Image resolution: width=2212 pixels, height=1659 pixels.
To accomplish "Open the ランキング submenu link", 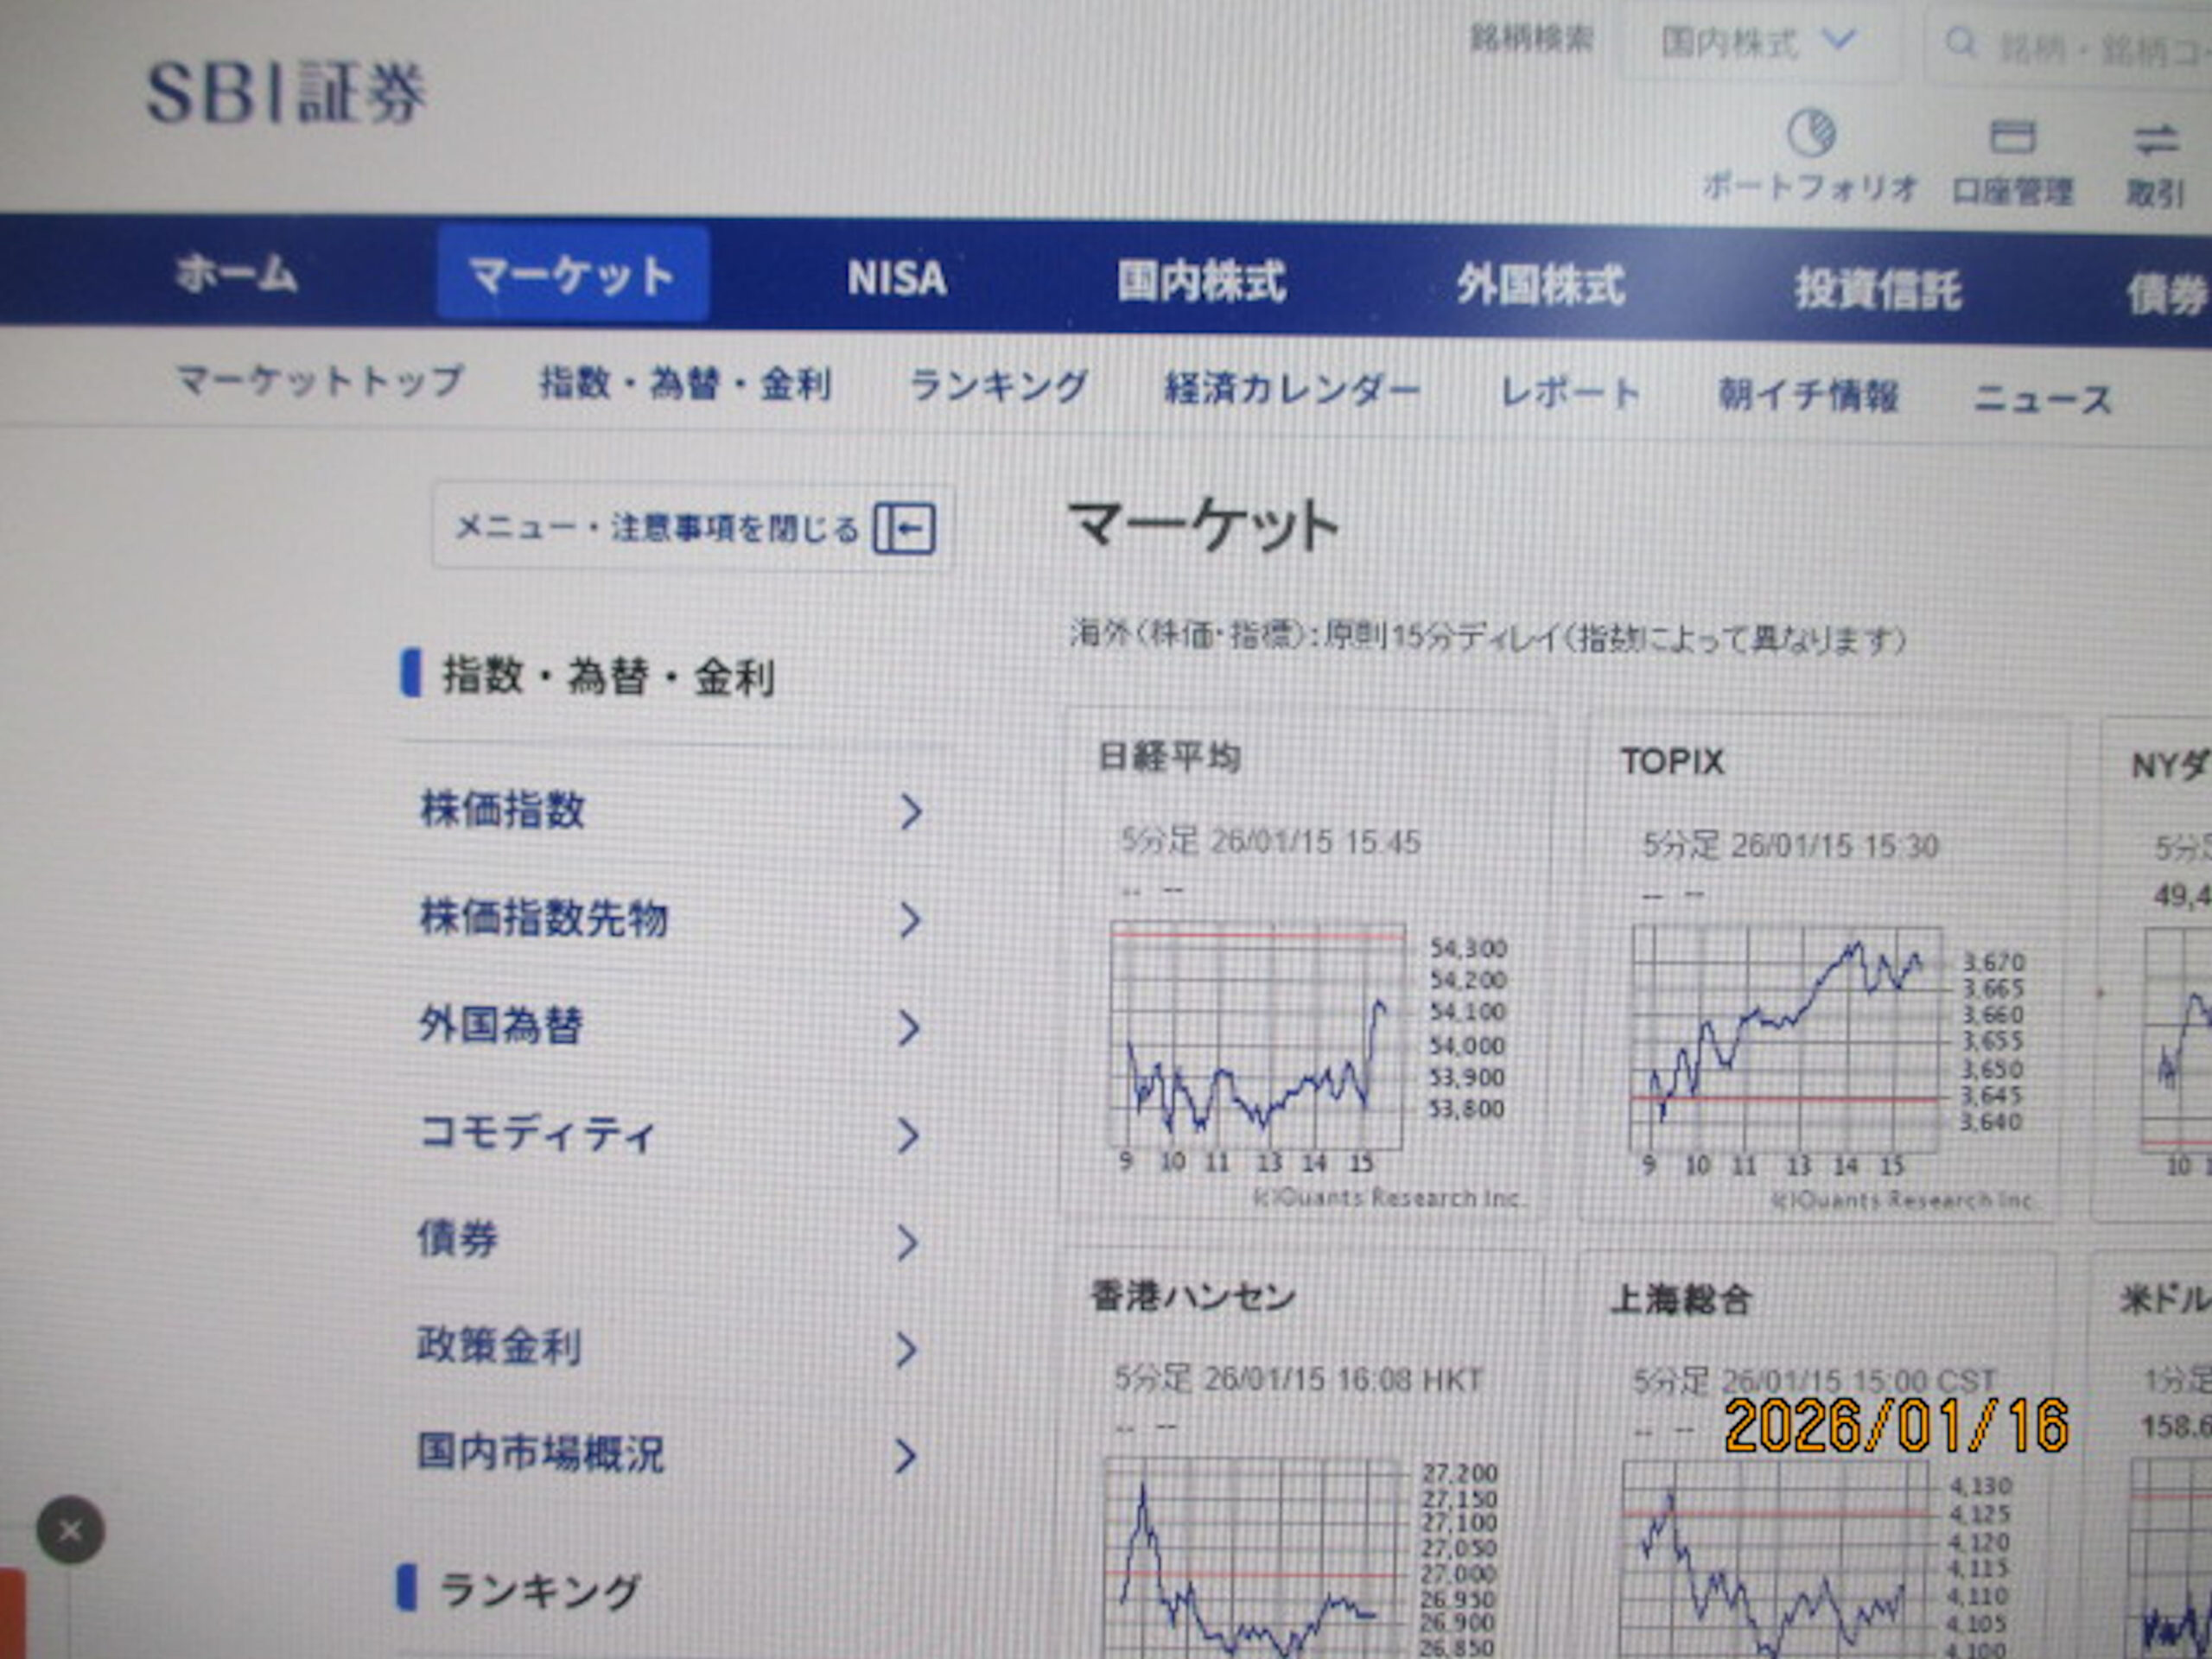I will 998,386.
